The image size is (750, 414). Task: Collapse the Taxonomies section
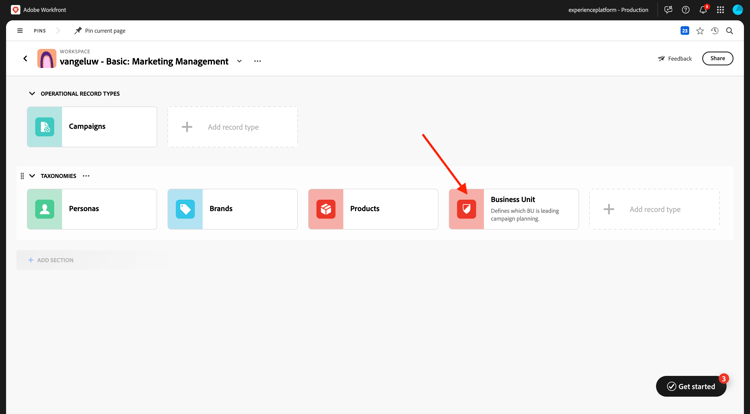32,176
